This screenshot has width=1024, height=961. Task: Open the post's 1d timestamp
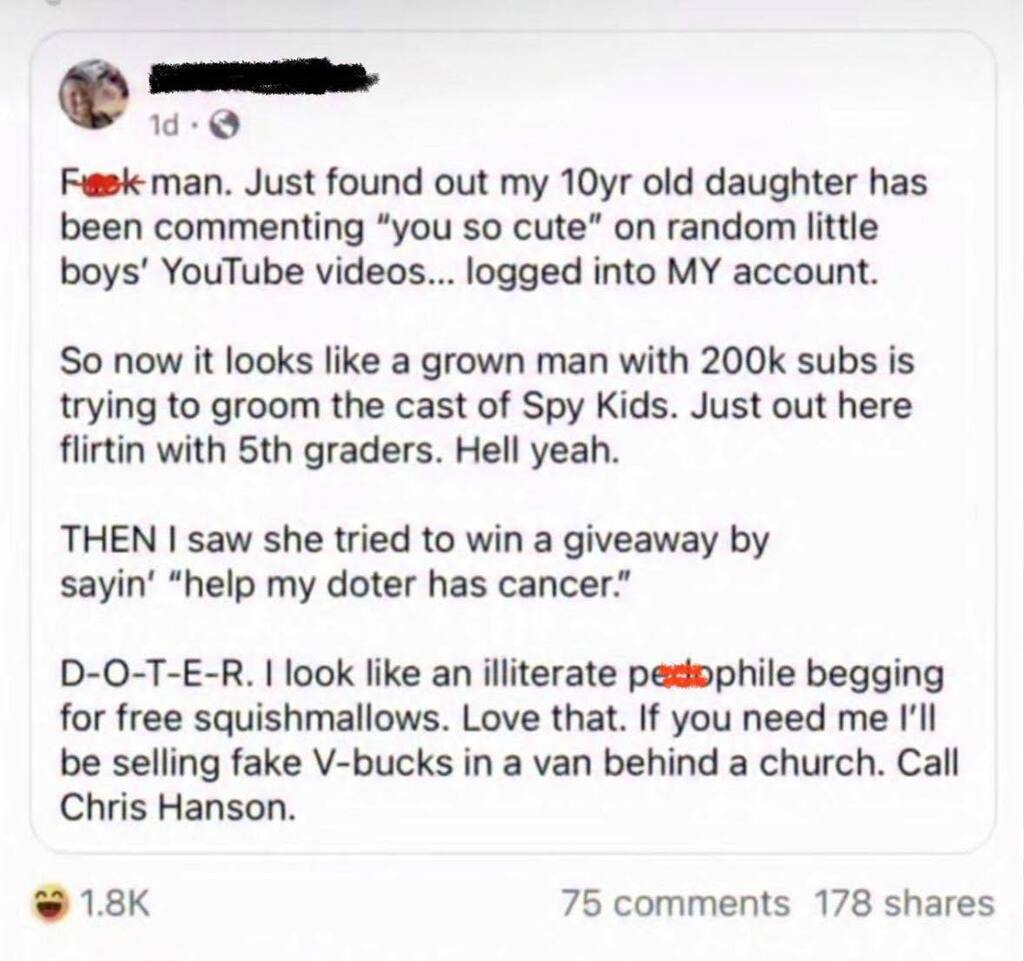164,126
